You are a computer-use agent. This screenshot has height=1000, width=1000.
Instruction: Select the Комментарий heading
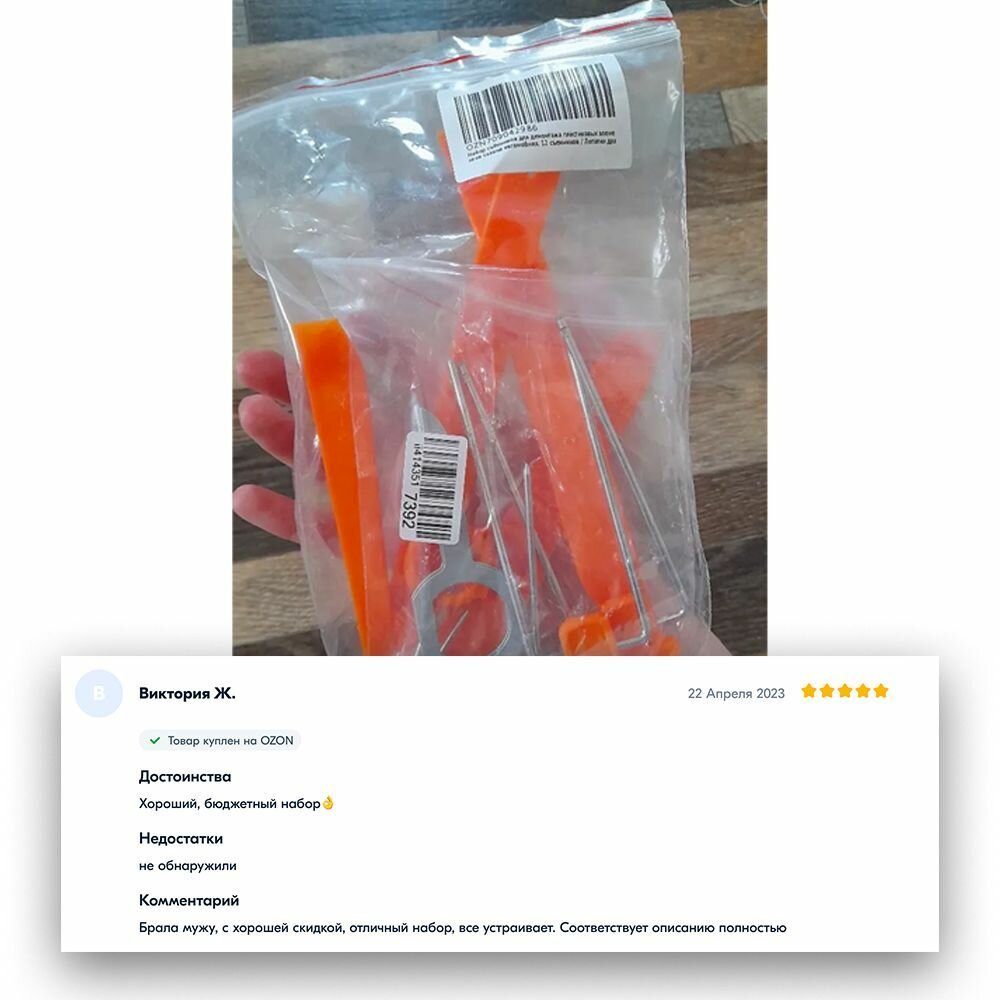tap(189, 900)
